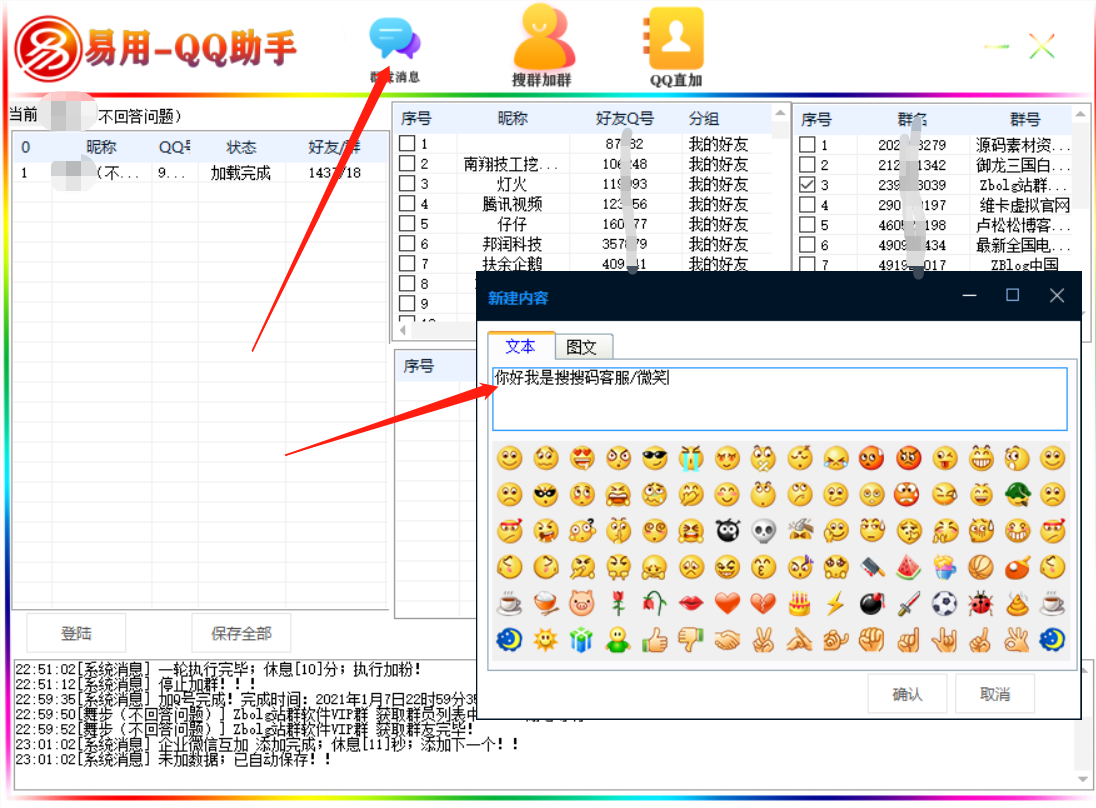
Task: Insert the pig face emoji
Action: pos(582,603)
